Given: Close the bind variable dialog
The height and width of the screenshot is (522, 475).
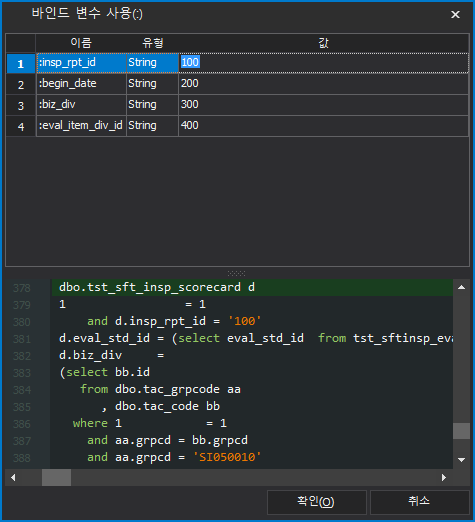Looking at the screenshot, I should (455, 15).
